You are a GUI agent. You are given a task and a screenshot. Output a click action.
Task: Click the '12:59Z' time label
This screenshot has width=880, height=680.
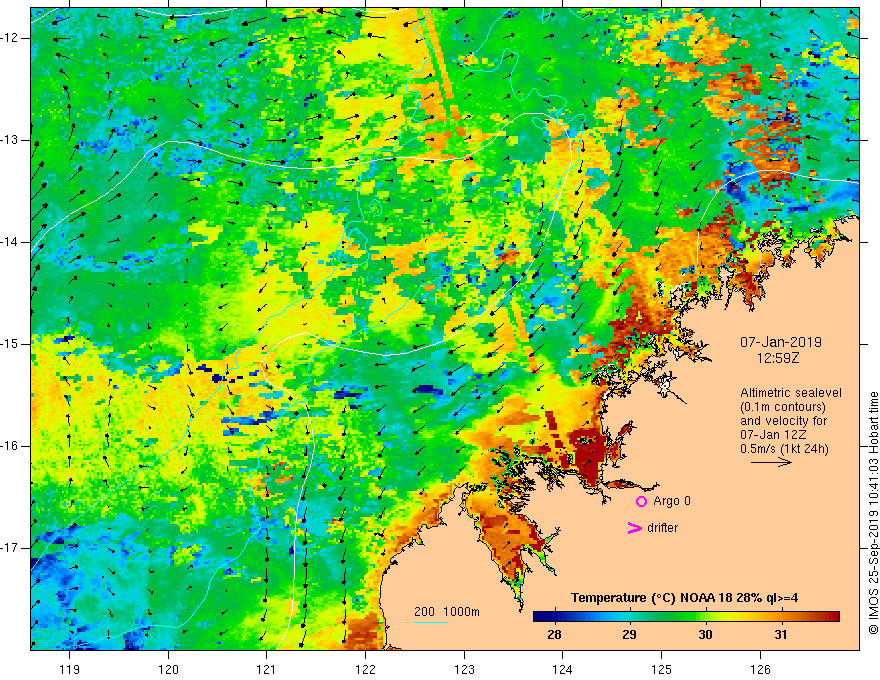point(777,358)
